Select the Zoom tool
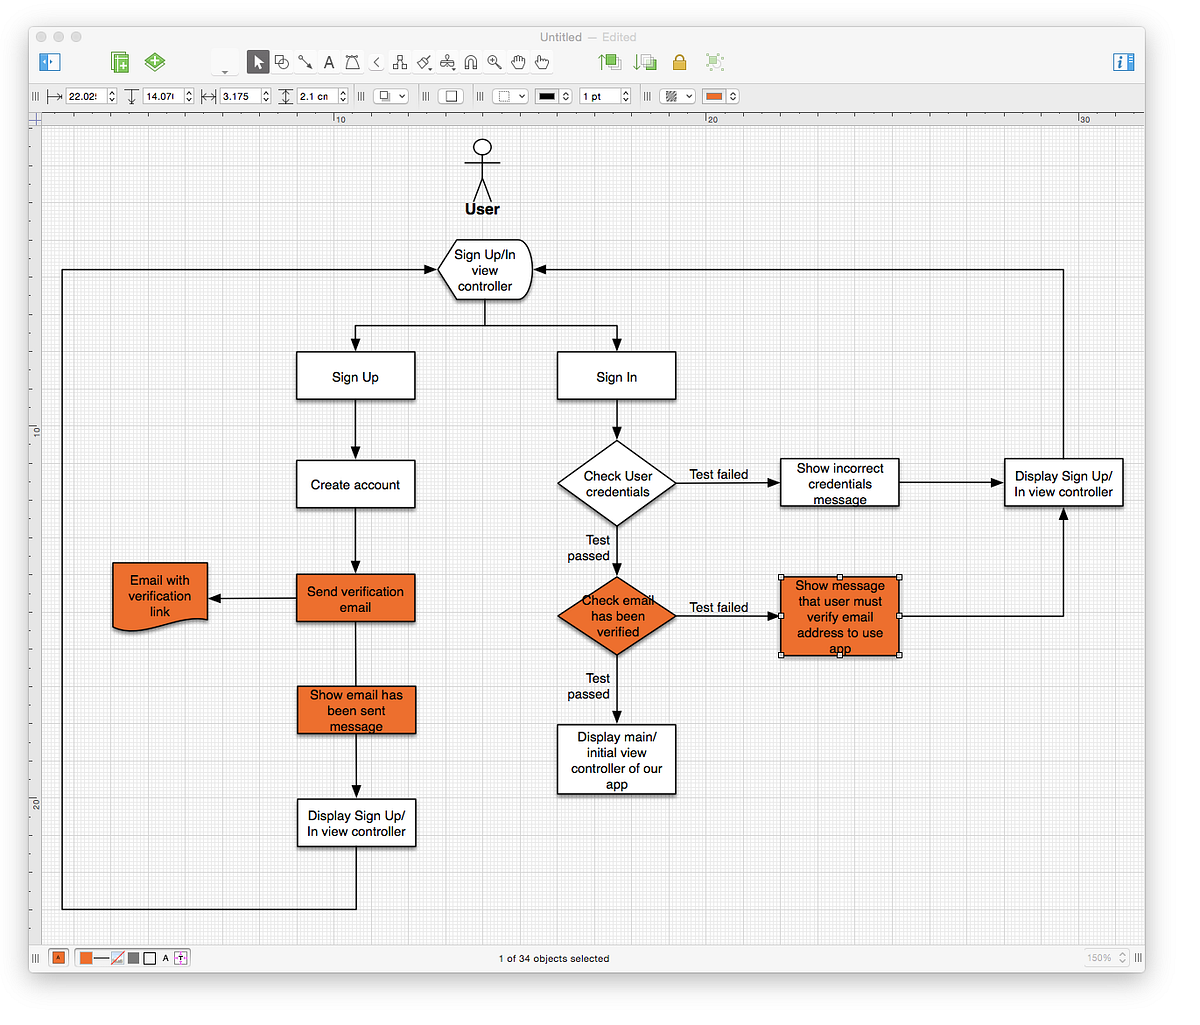Screen dimensions: 1200x1025 pyautogui.click(x=494, y=62)
